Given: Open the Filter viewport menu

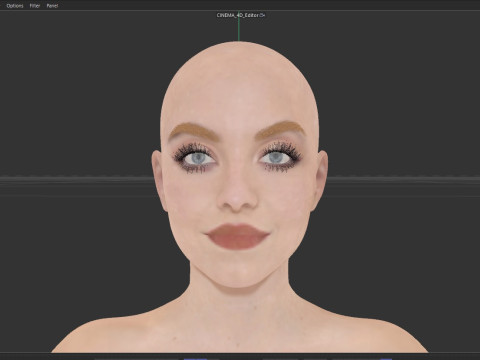Looking at the screenshot, I should pyautogui.click(x=35, y=6).
